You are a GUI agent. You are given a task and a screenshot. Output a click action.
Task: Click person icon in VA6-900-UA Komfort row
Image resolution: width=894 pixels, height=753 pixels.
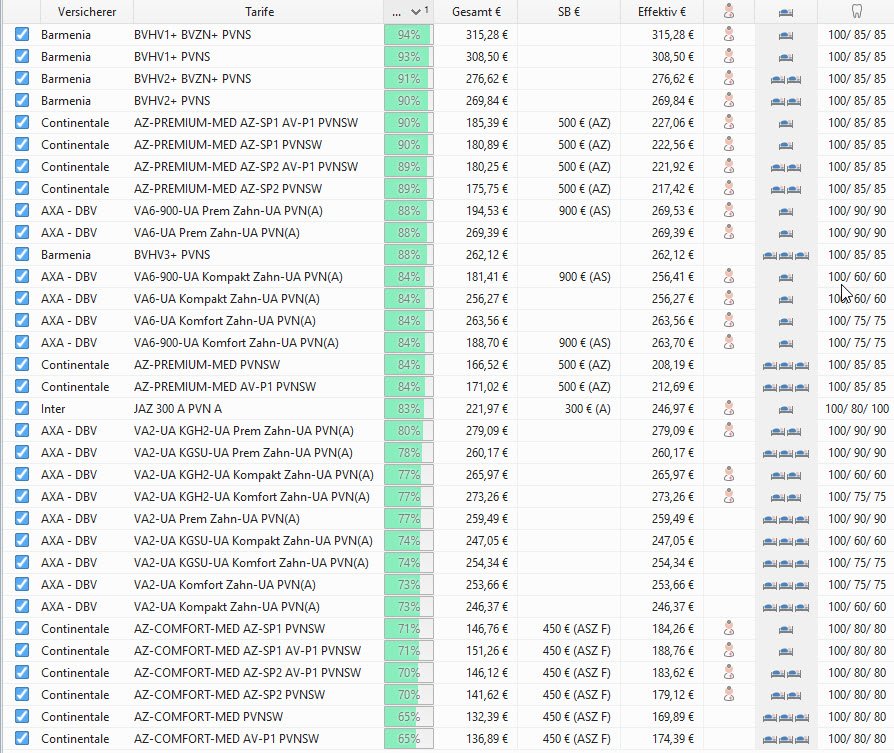[729, 342]
